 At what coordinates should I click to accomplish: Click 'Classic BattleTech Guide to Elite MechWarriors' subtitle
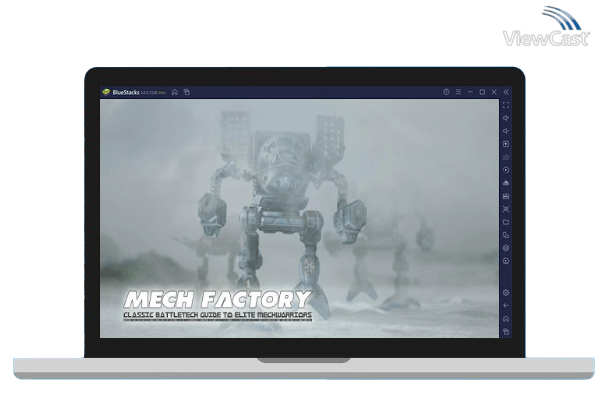coord(218,316)
